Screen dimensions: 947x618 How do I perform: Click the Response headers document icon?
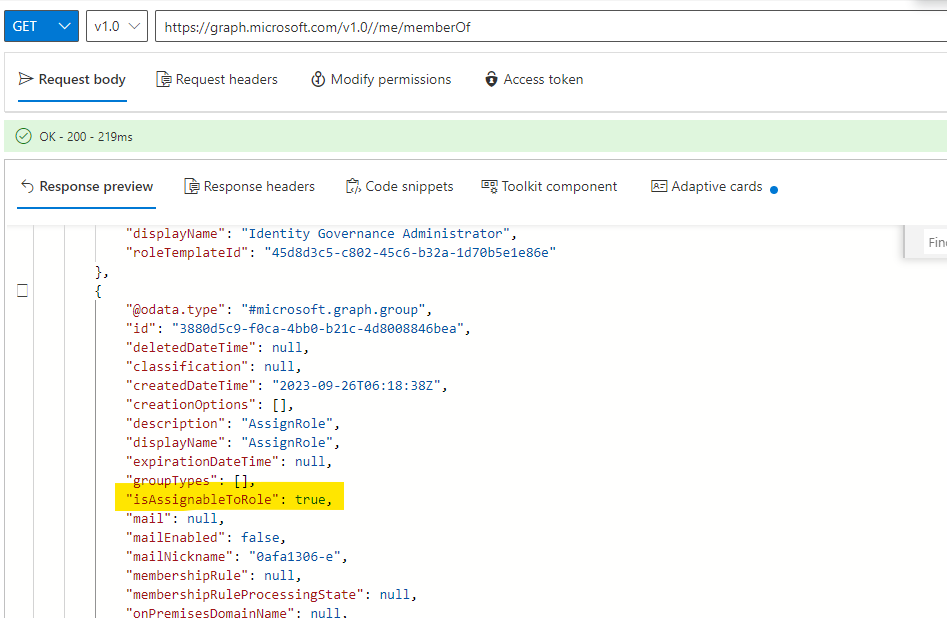click(191, 186)
